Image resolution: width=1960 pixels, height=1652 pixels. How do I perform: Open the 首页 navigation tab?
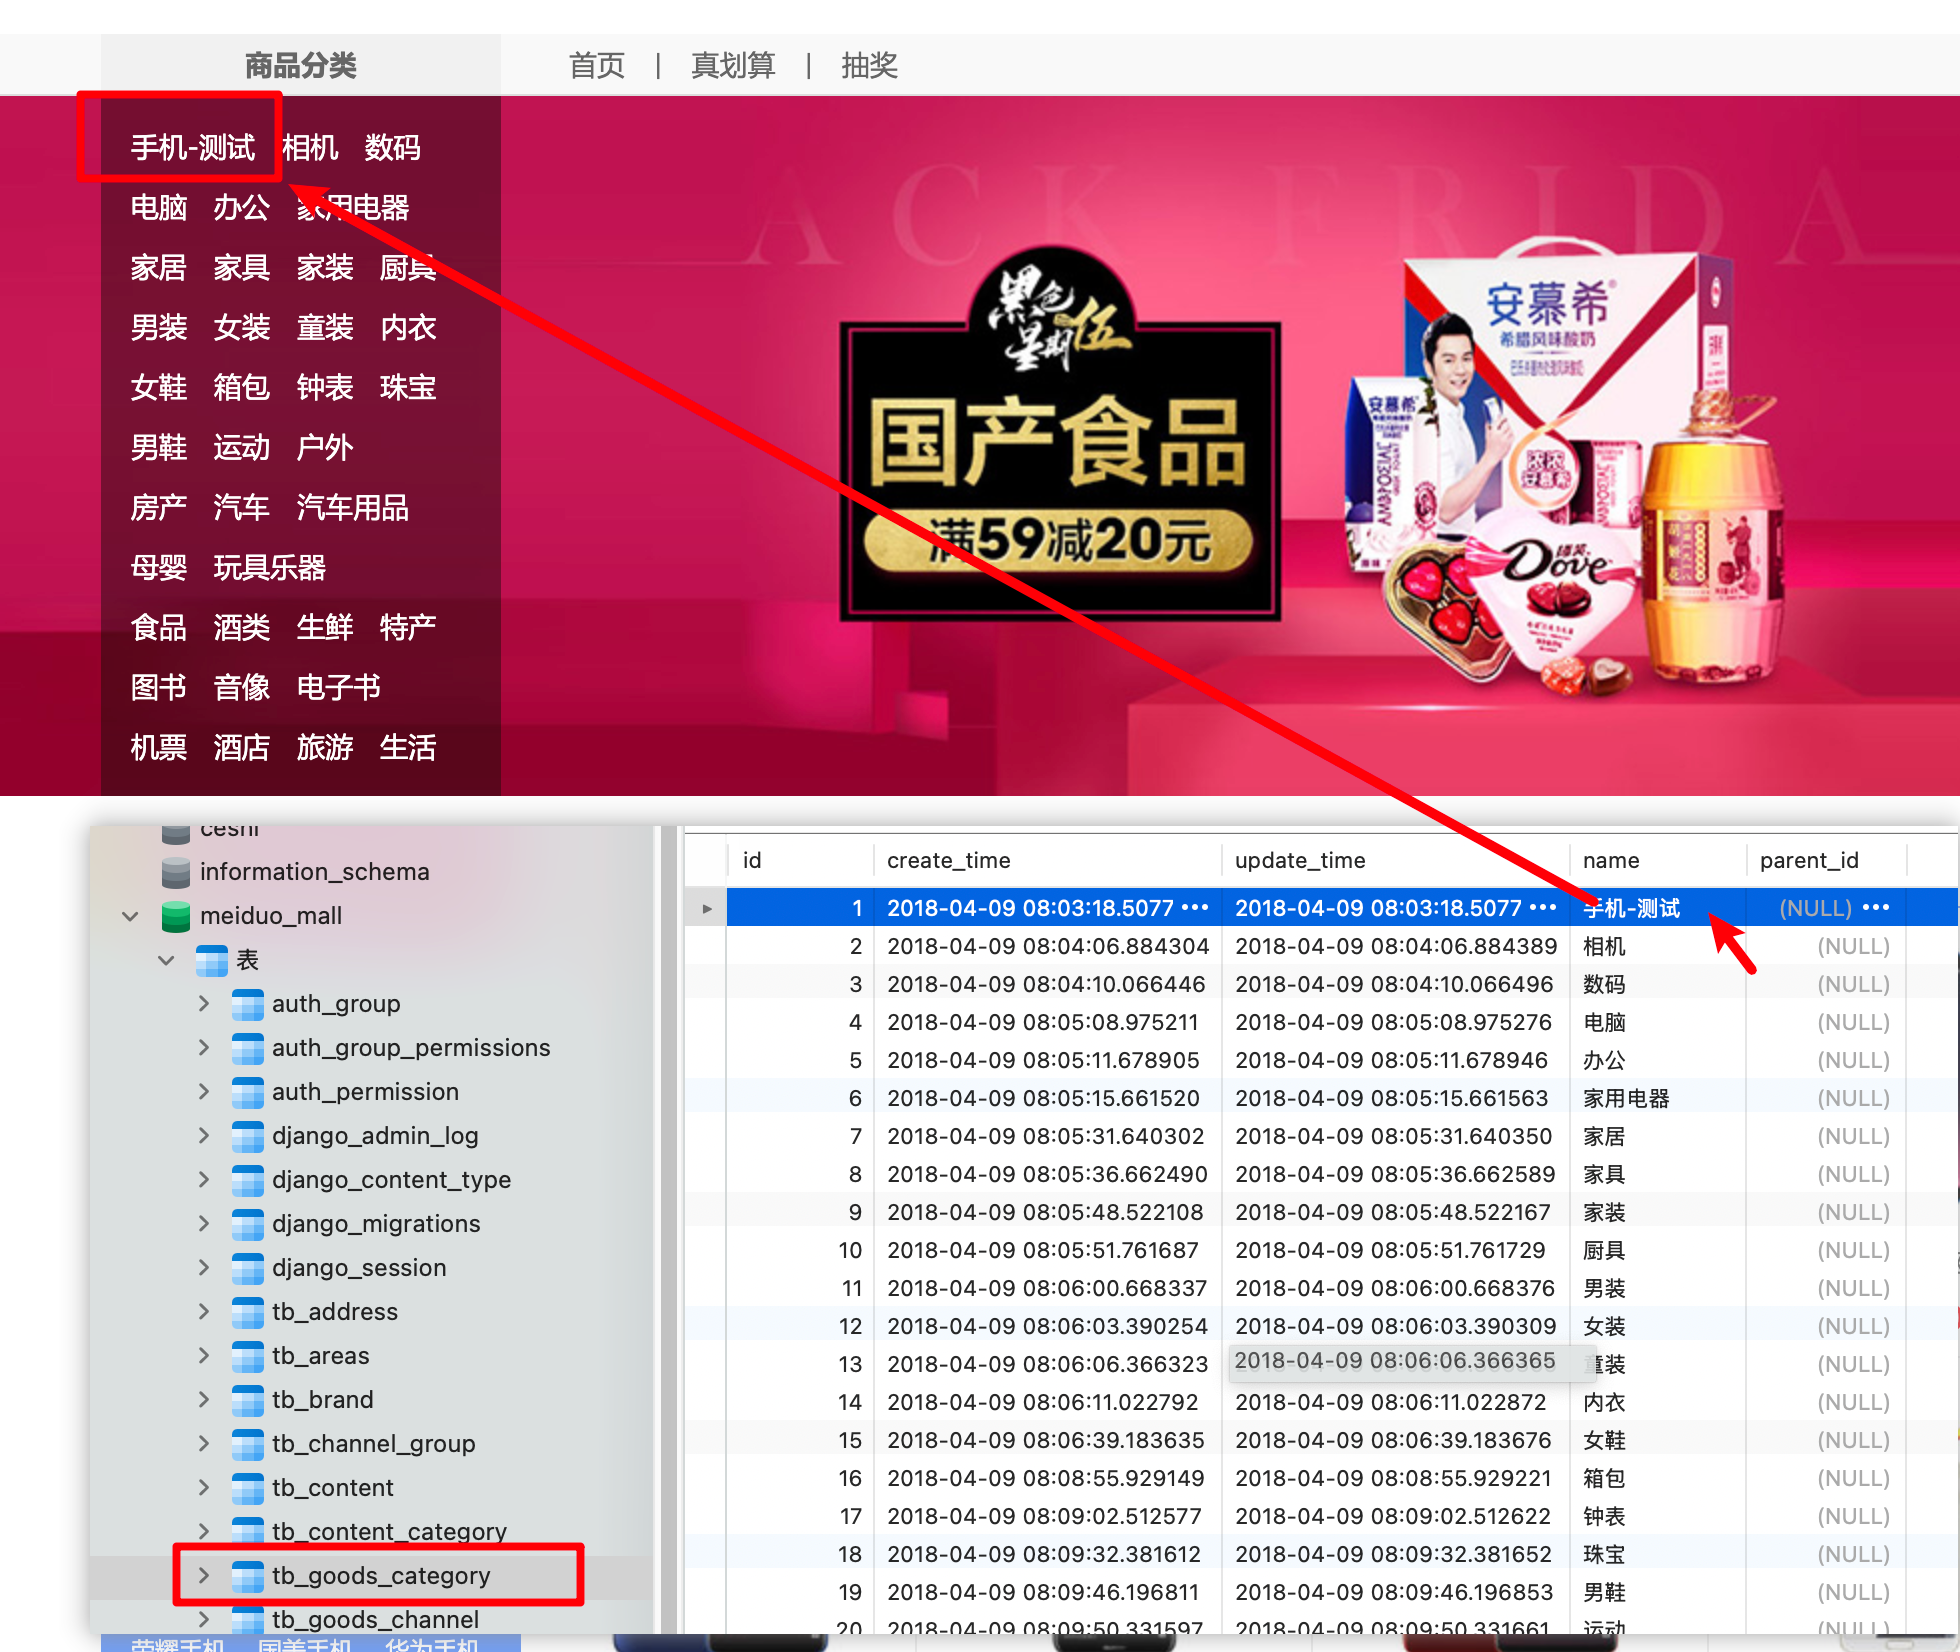(x=597, y=66)
